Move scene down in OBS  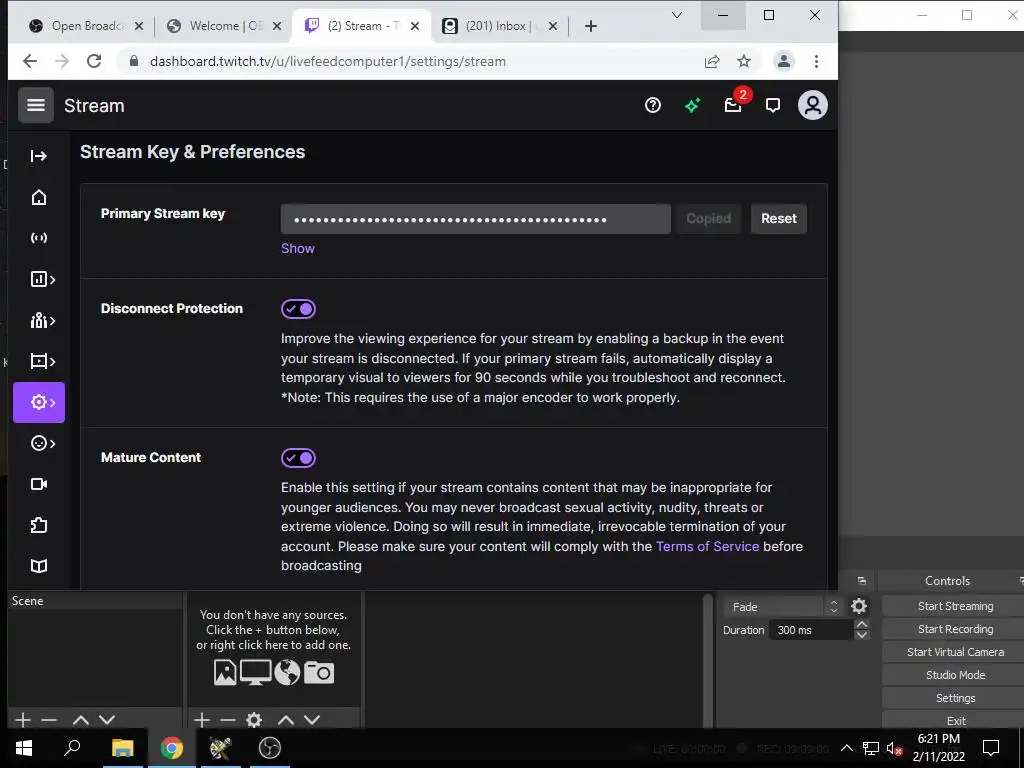click(x=107, y=720)
